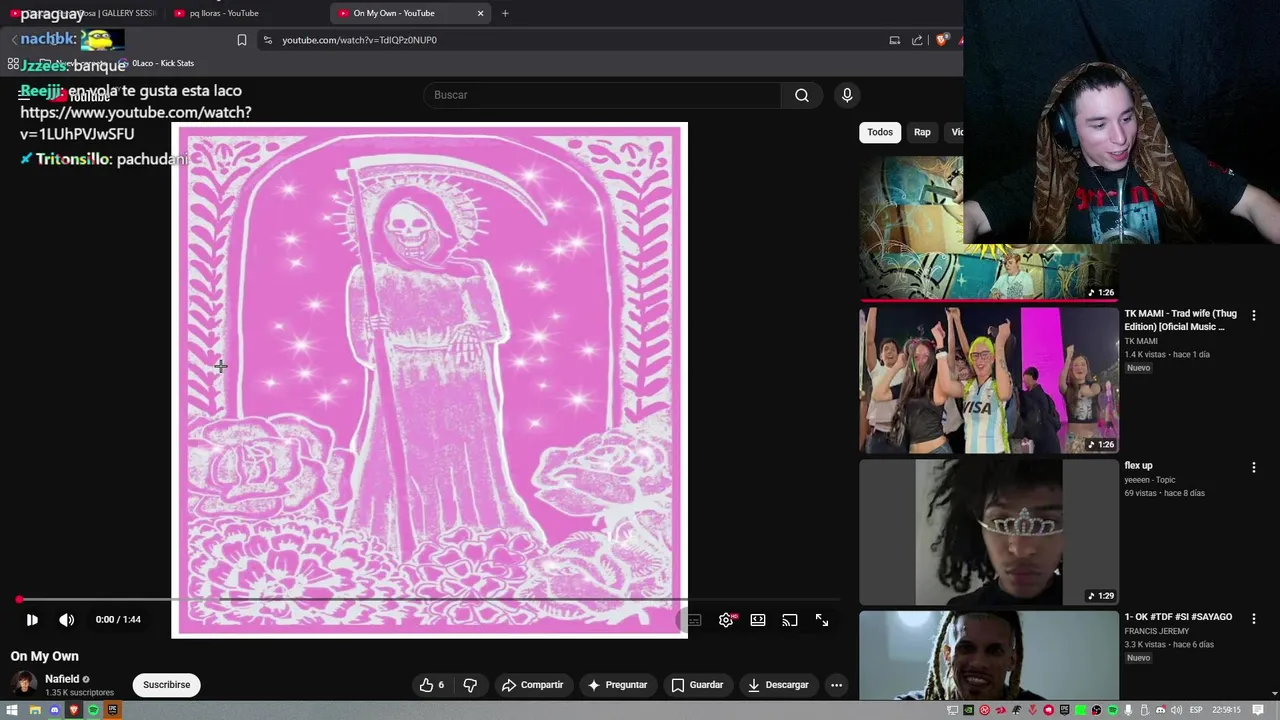
Task: Start voice search with the microphone
Action: click(847, 95)
